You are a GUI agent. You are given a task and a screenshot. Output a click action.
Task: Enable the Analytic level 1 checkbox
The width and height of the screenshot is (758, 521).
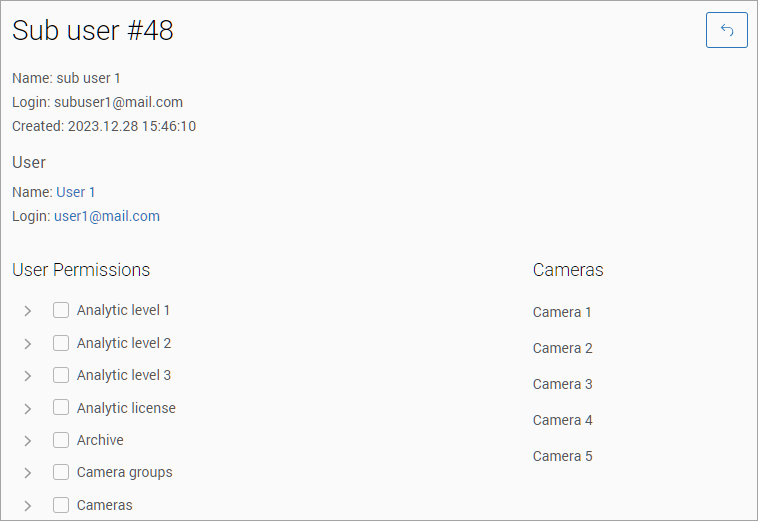61,310
